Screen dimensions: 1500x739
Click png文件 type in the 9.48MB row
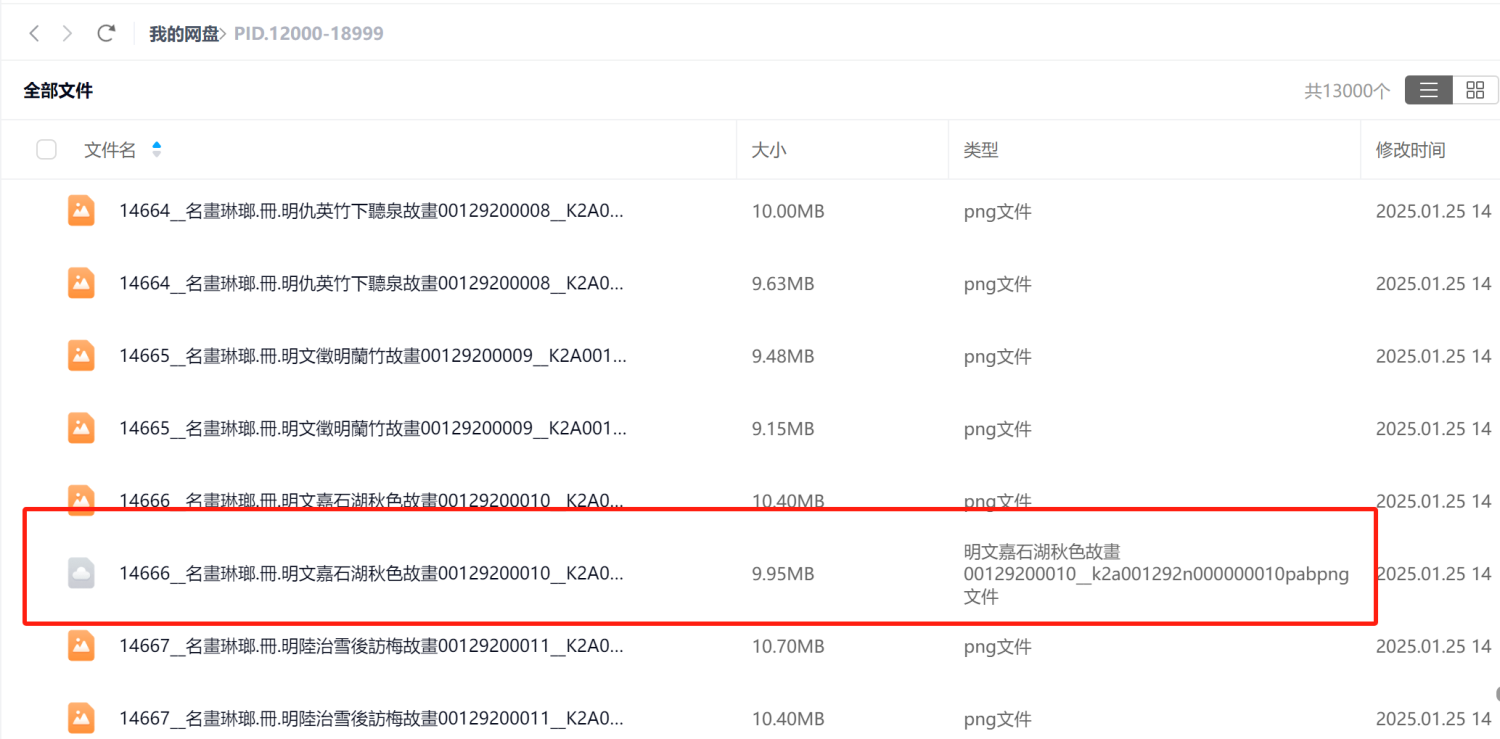(997, 356)
